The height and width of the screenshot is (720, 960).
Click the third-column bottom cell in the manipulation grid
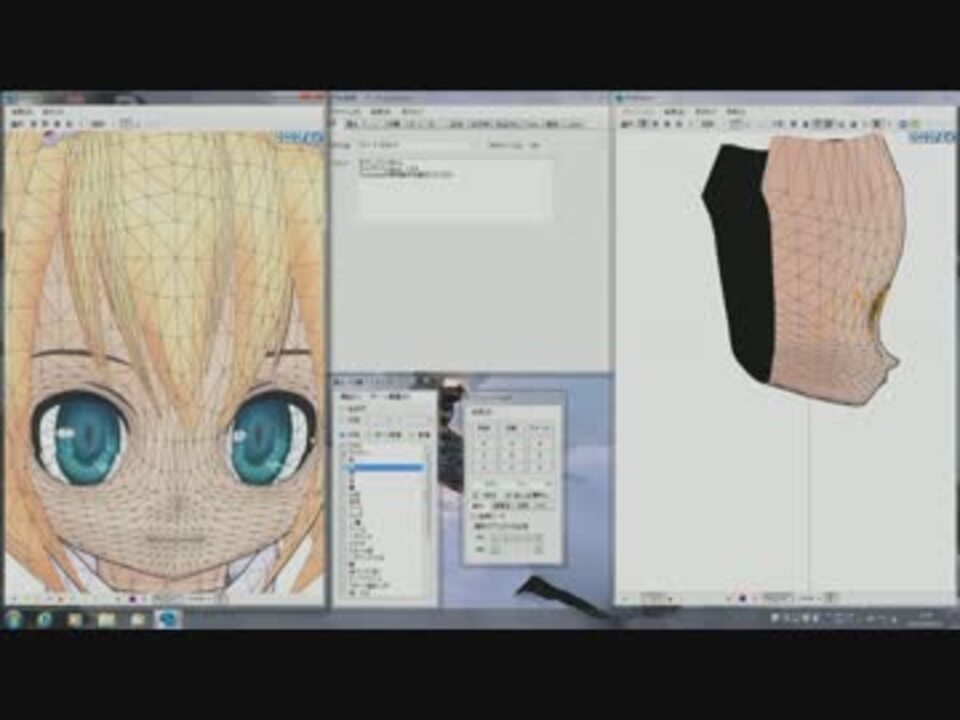tap(540, 469)
